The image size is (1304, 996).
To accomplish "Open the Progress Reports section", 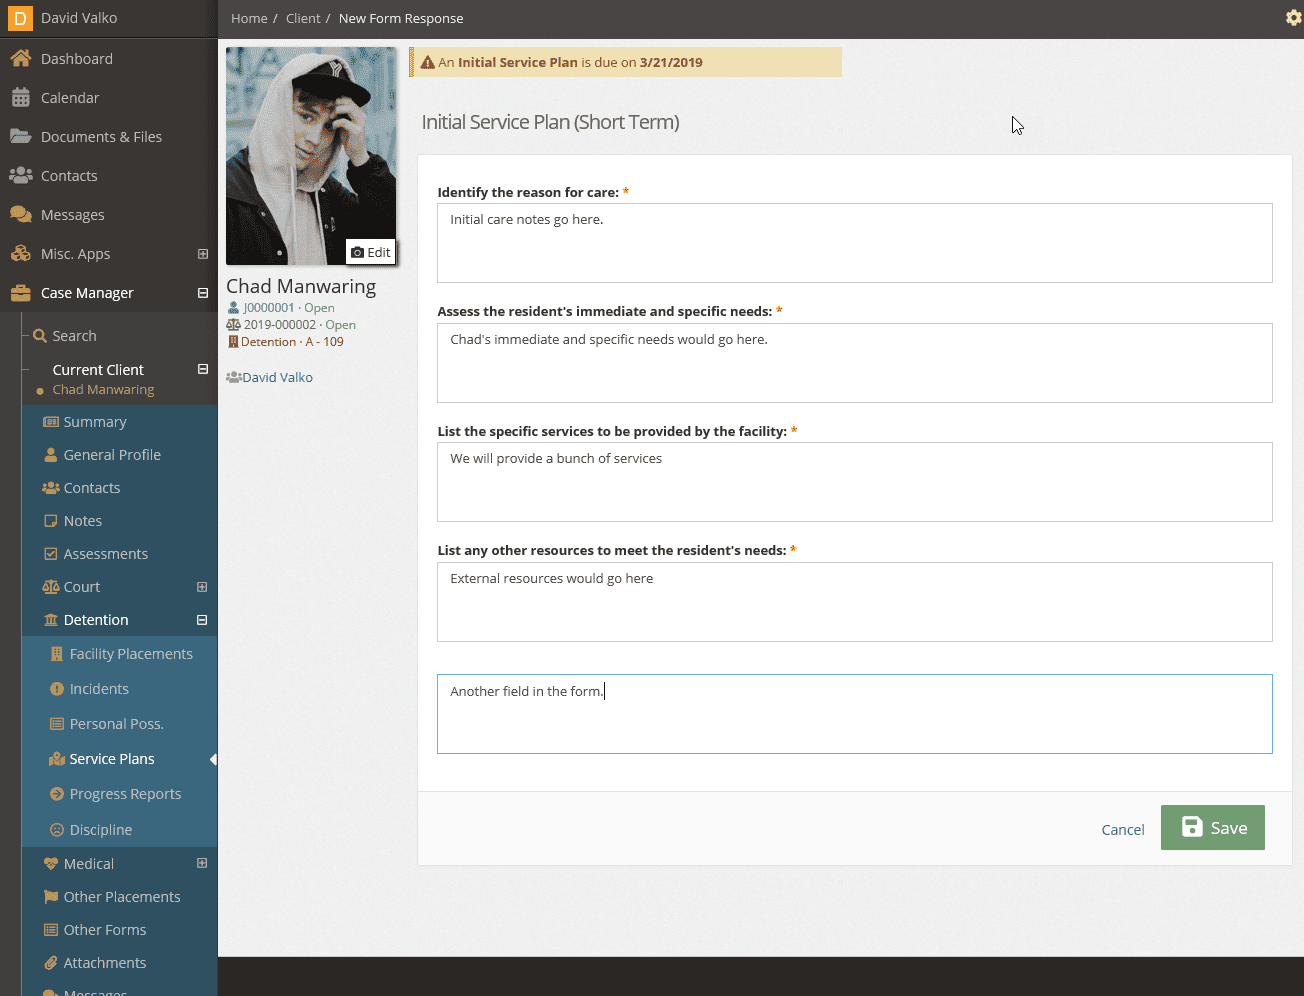I will pyautogui.click(x=124, y=793).
